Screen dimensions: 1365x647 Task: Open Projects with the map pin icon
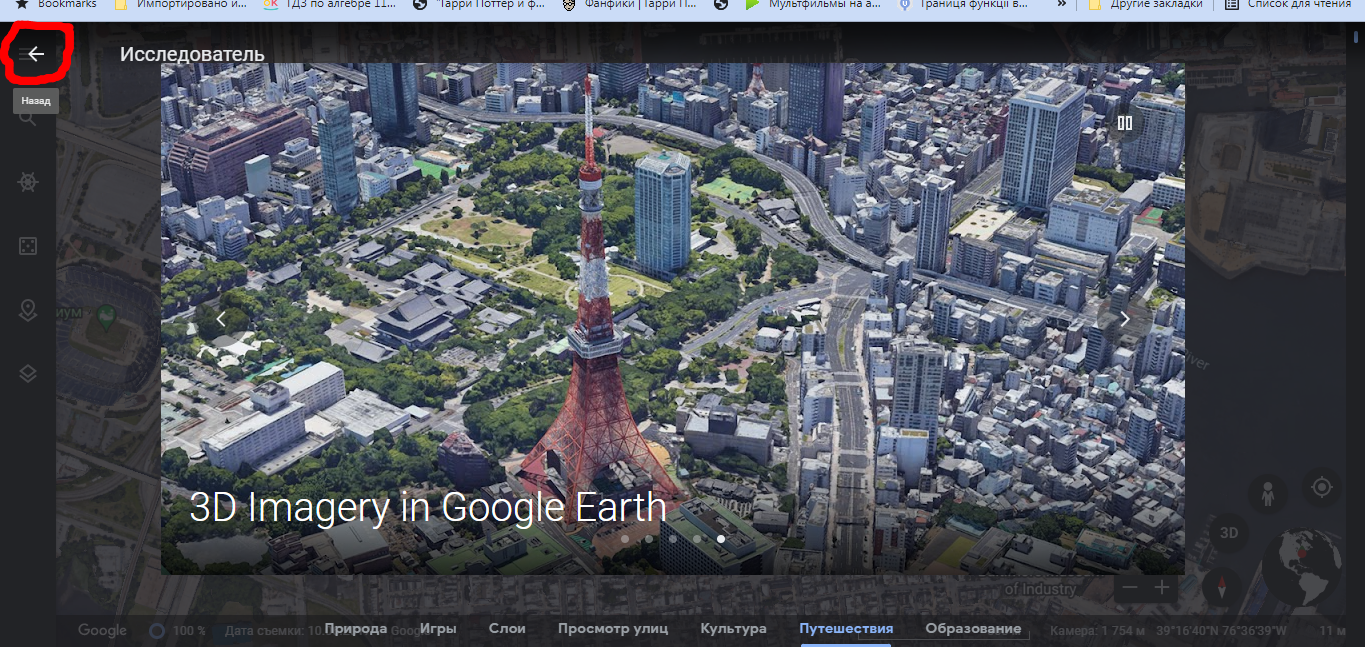[x=28, y=310]
